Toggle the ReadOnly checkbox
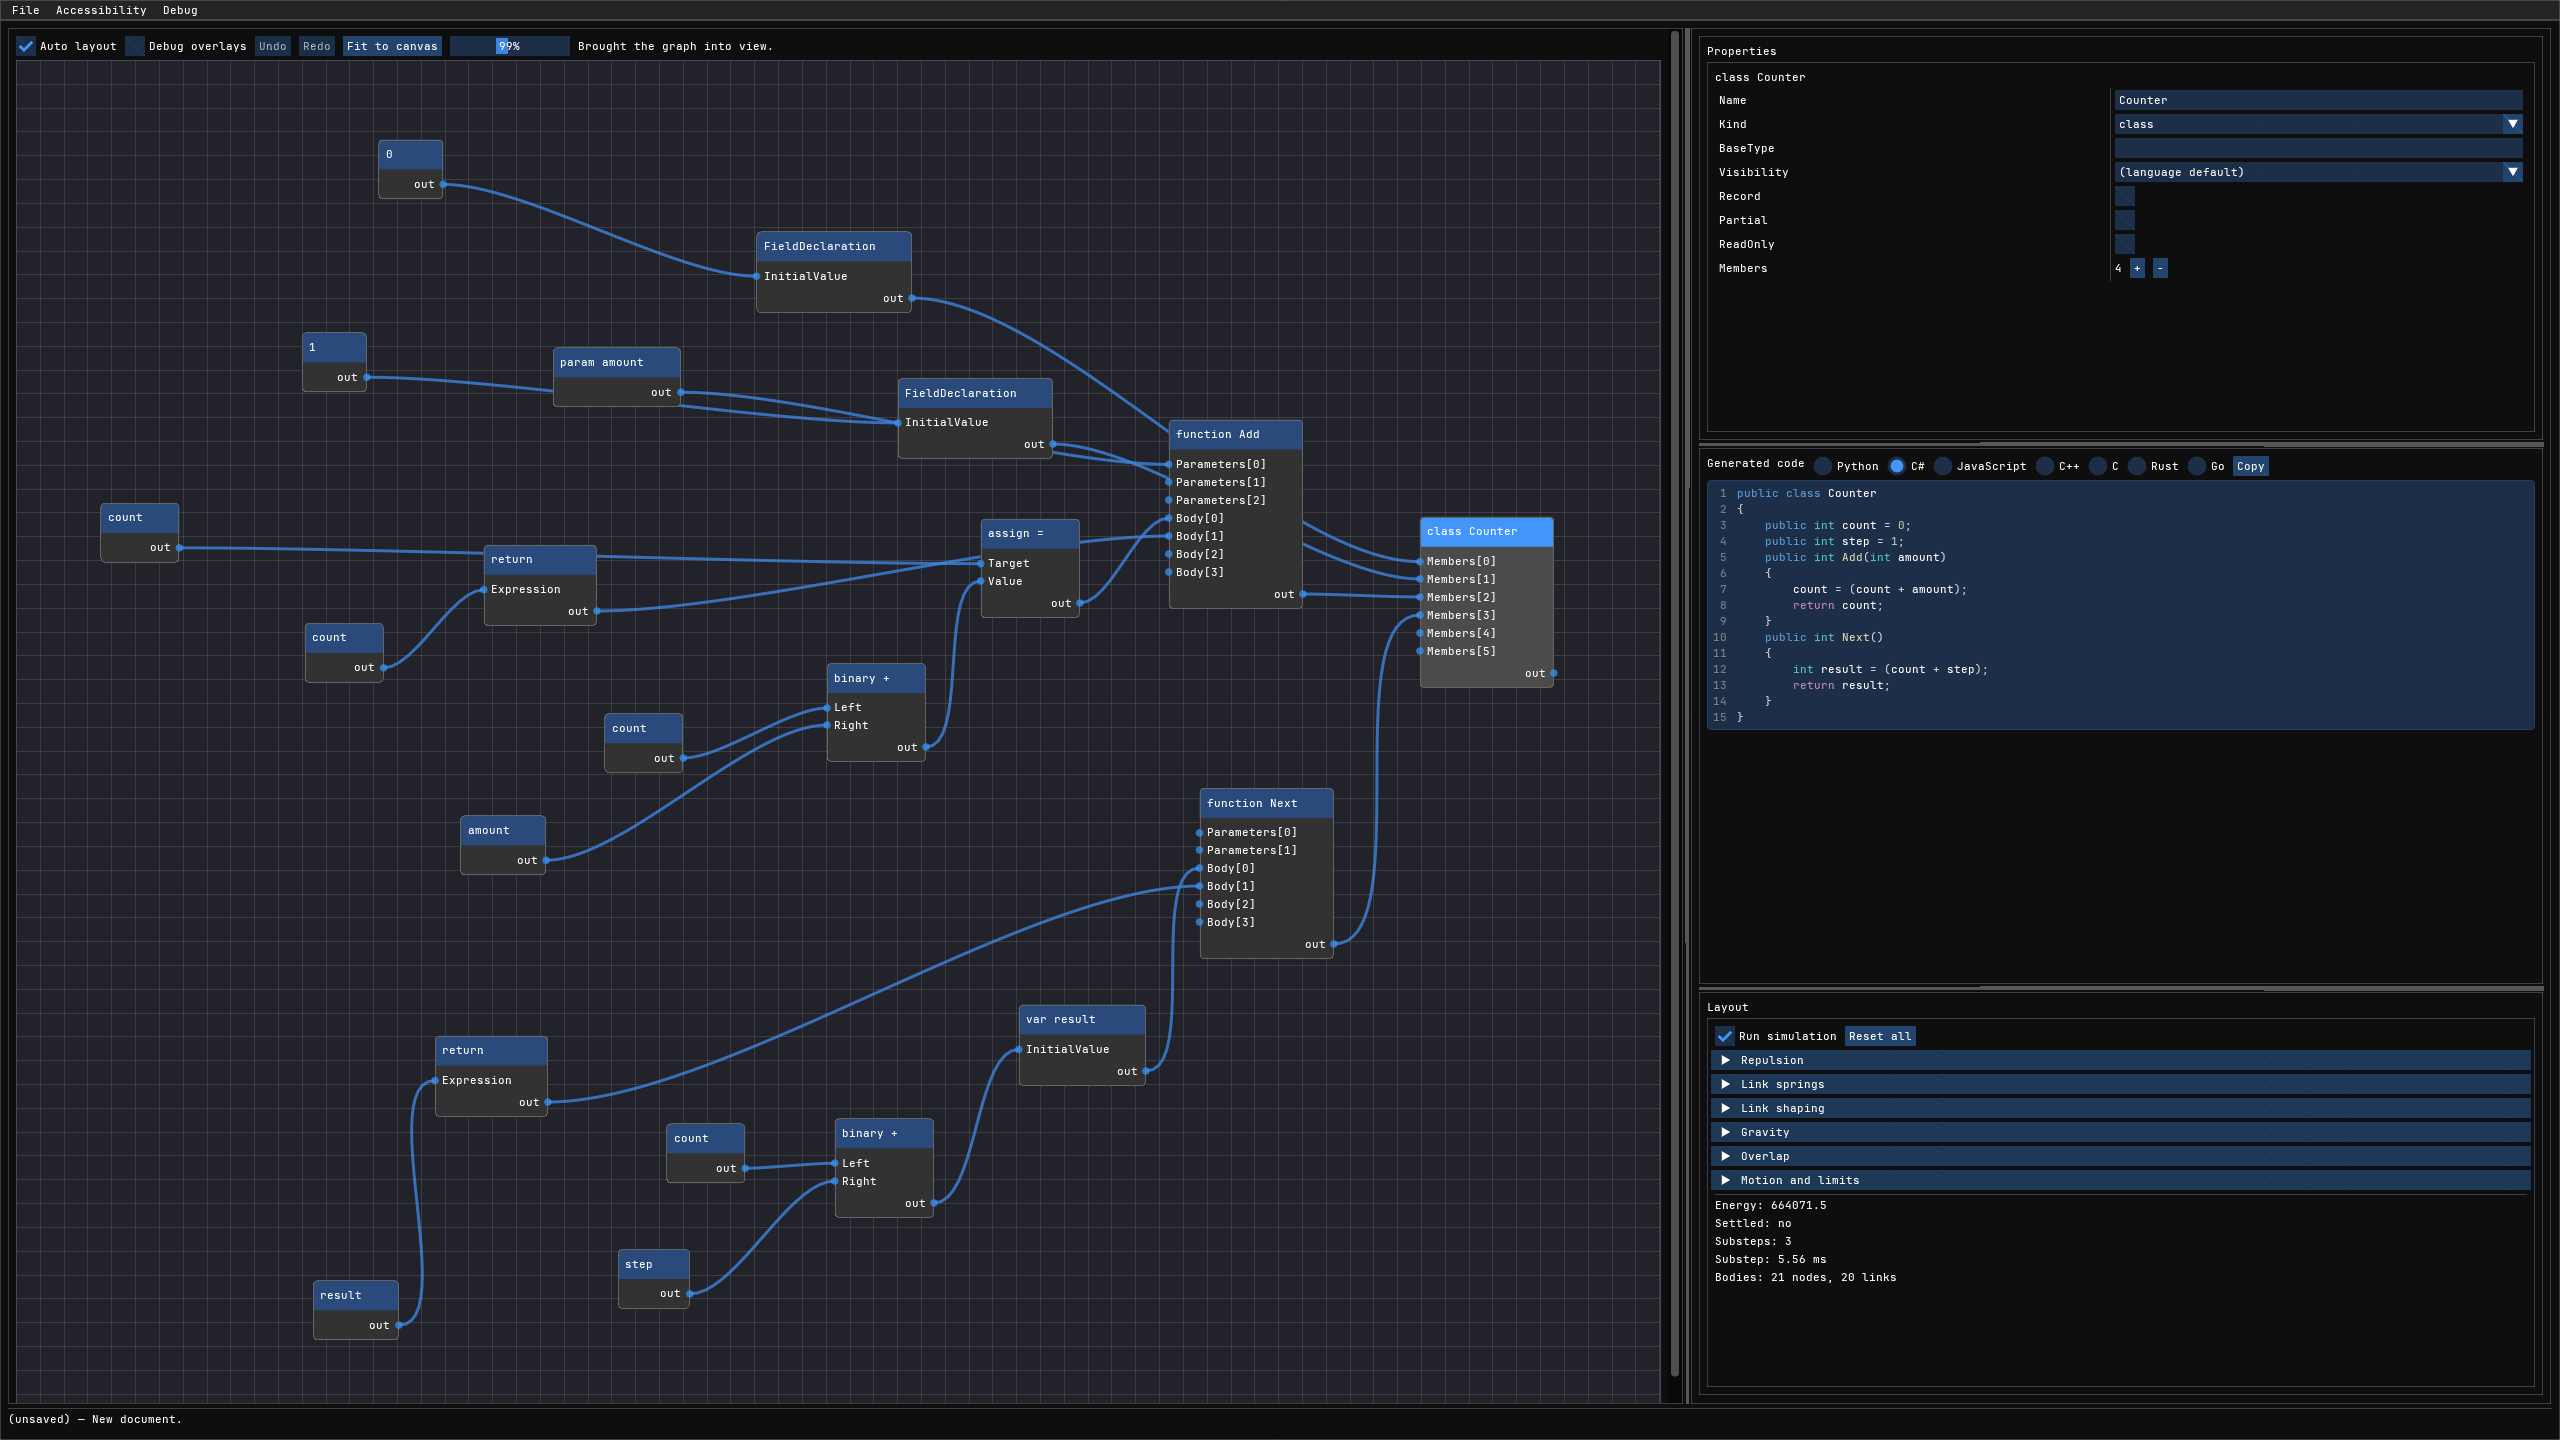 point(2125,244)
